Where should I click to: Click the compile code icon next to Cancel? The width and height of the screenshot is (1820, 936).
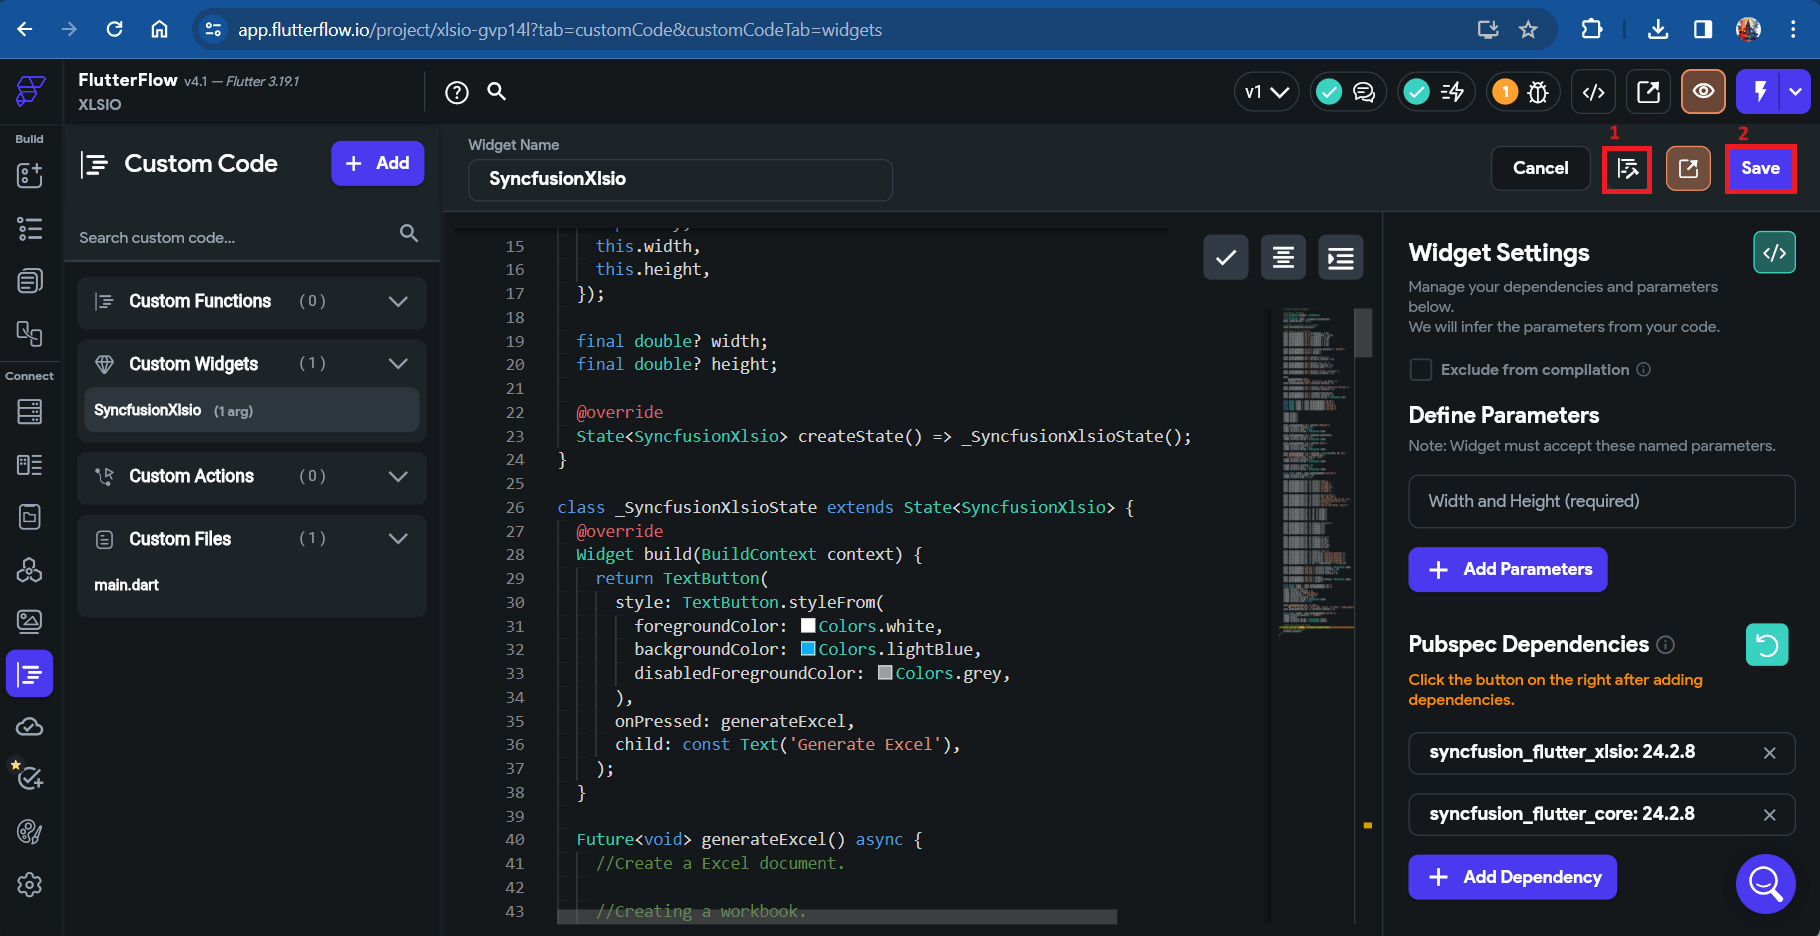(1628, 169)
